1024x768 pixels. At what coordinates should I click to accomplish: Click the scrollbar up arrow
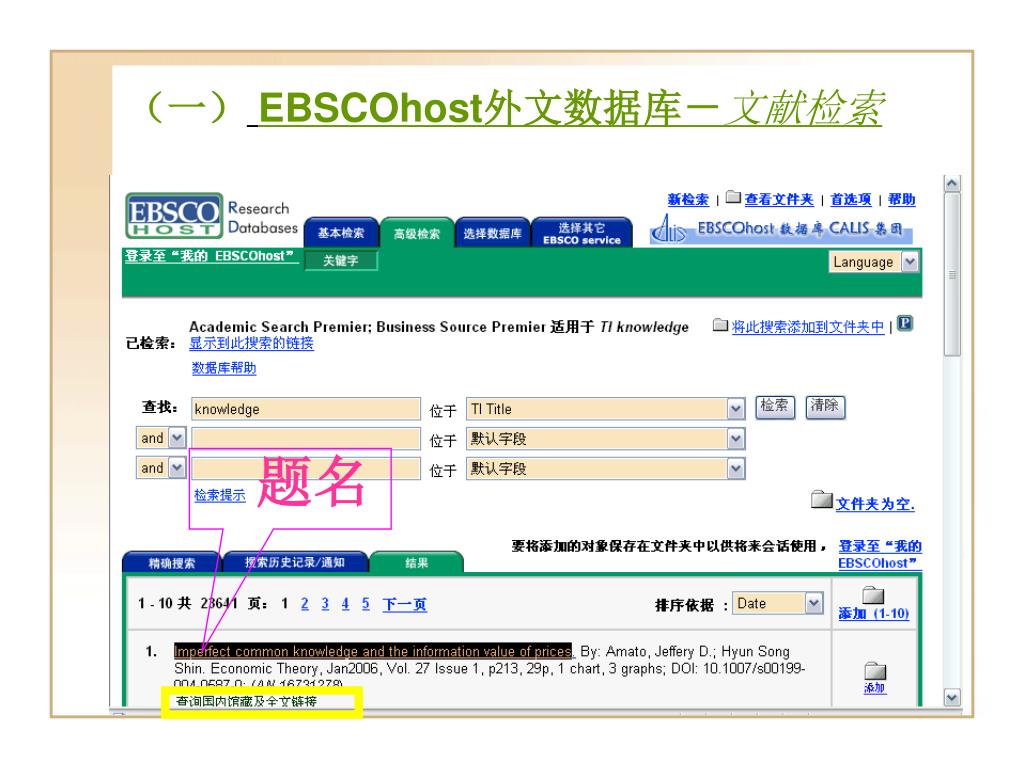click(x=952, y=184)
